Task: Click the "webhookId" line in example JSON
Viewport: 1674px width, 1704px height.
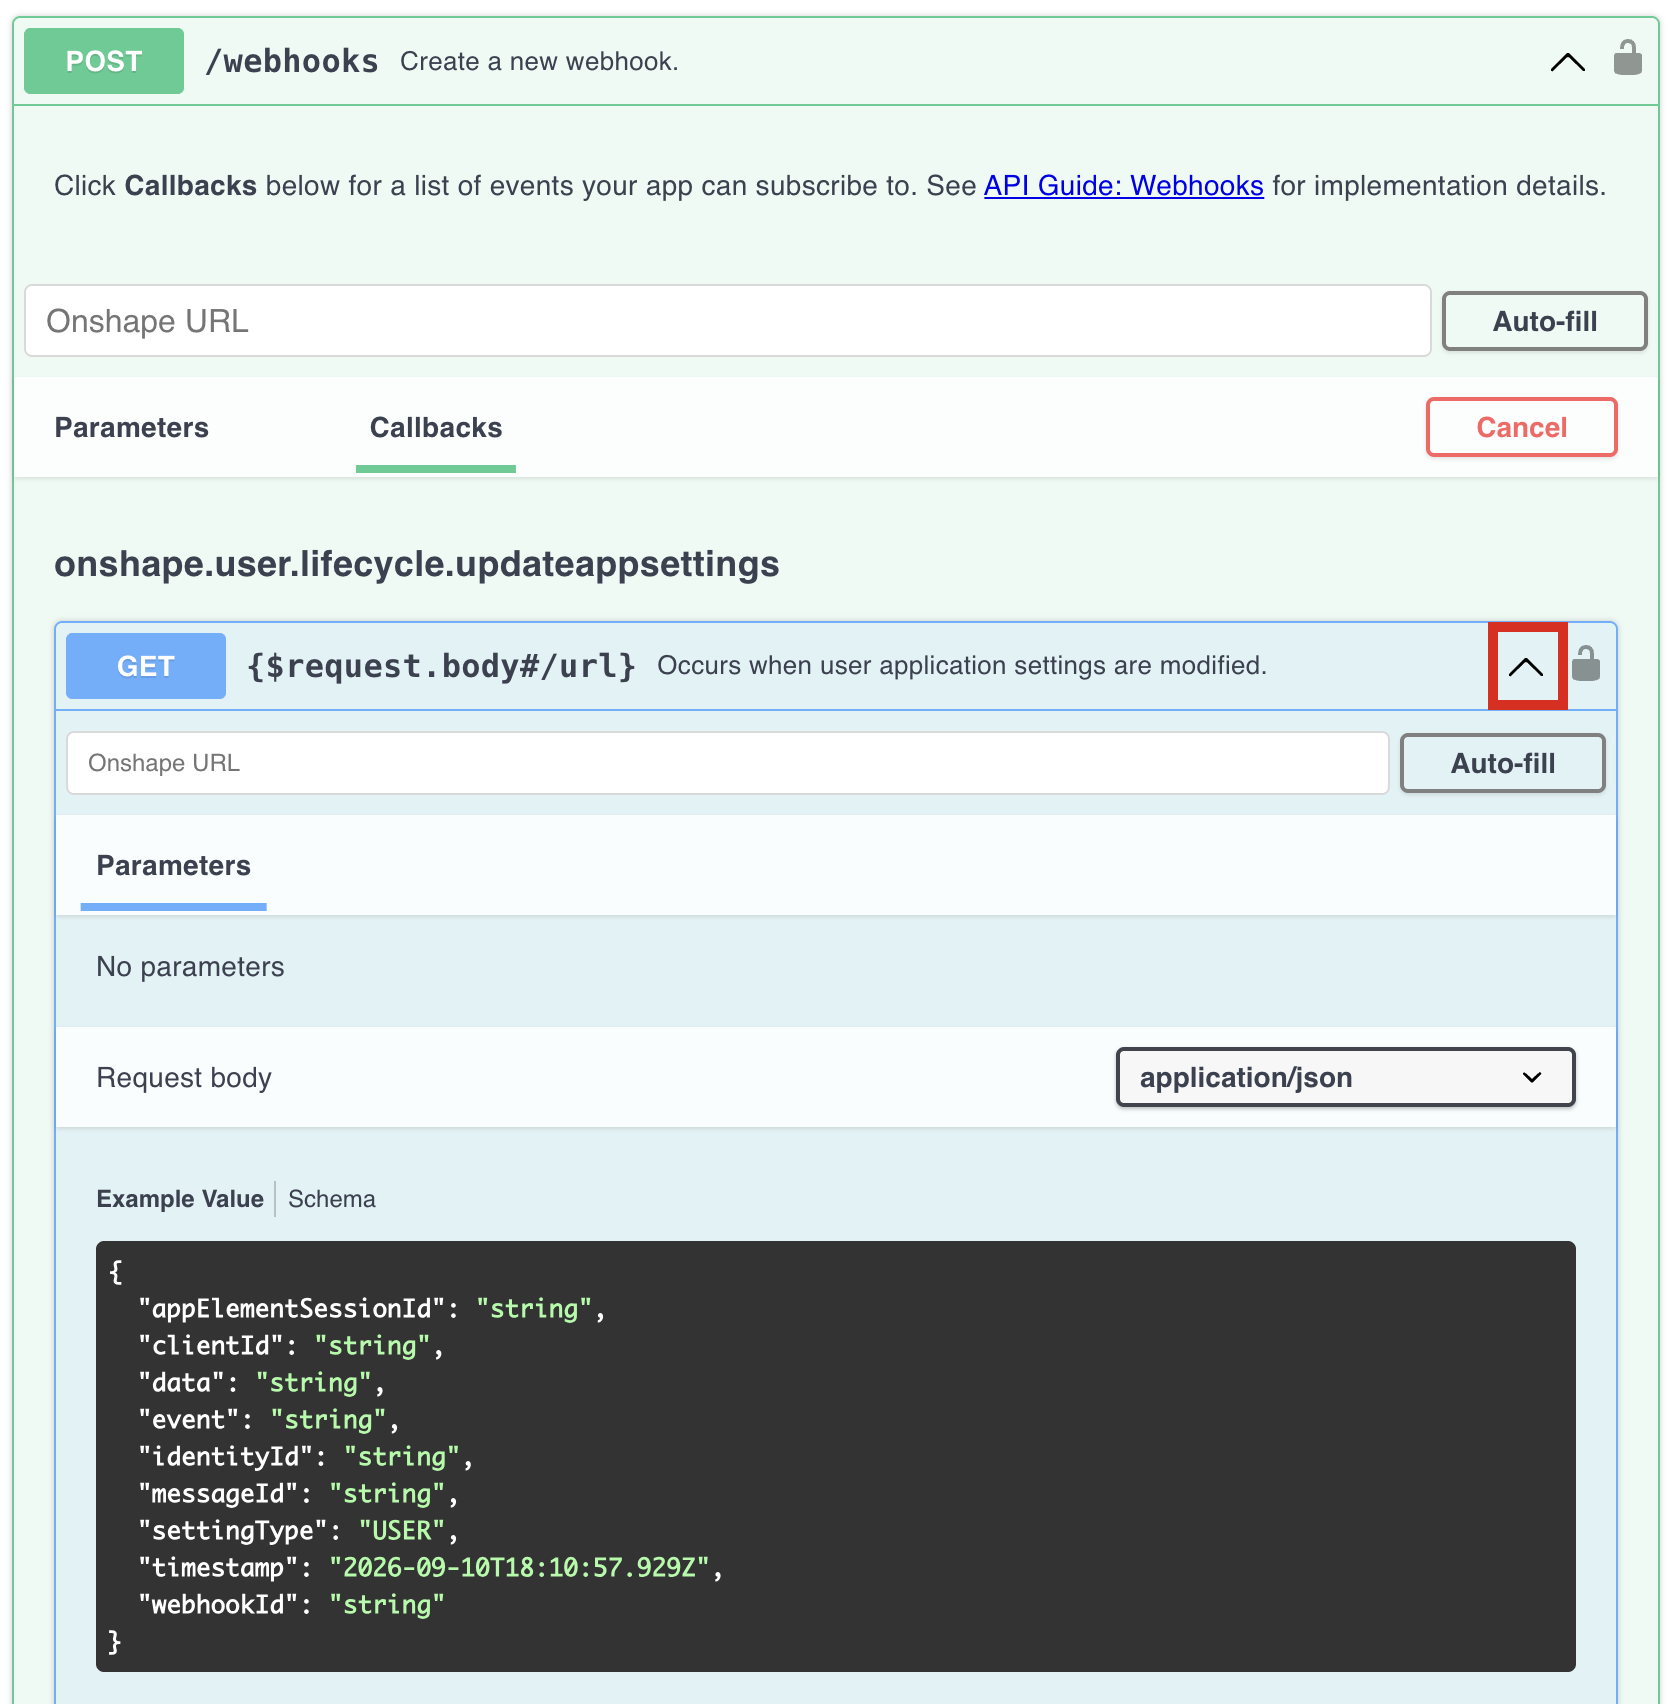Action: click(x=291, y=1605)
